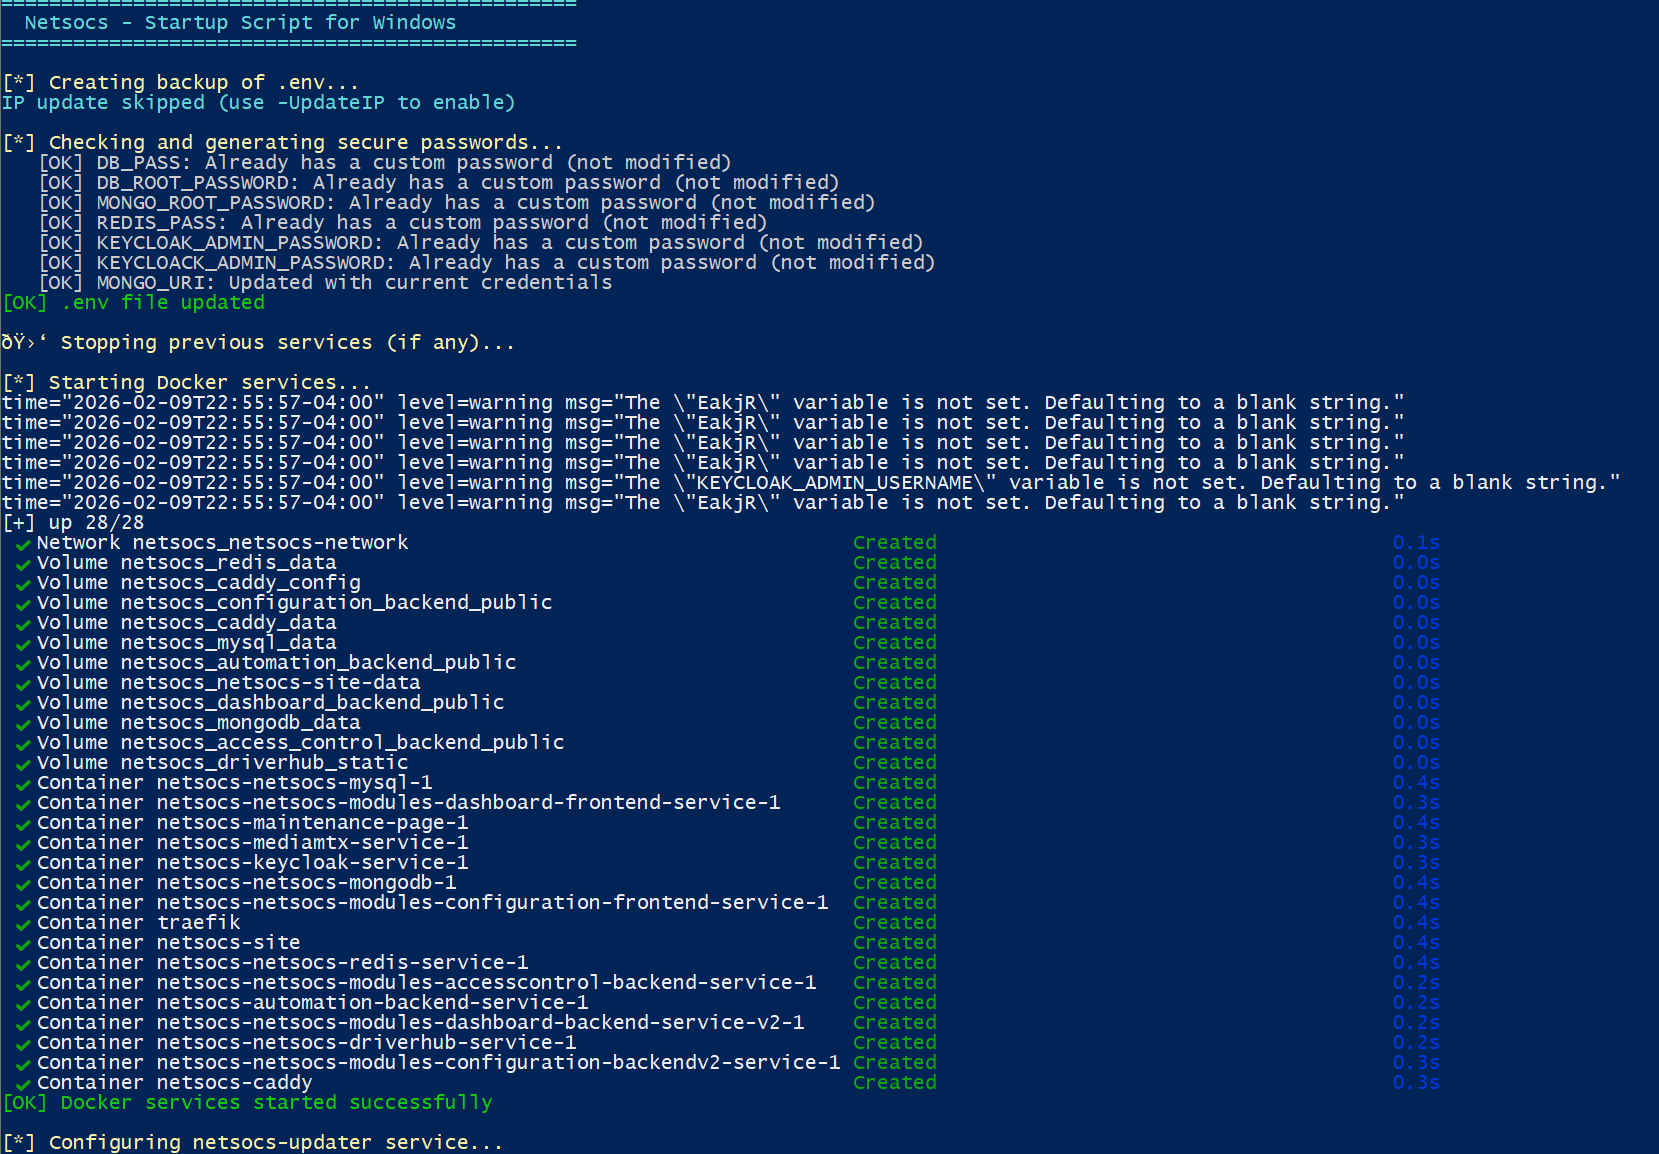Click the checkmark beside netsocs_driverhub_static volume

point(22,764)
